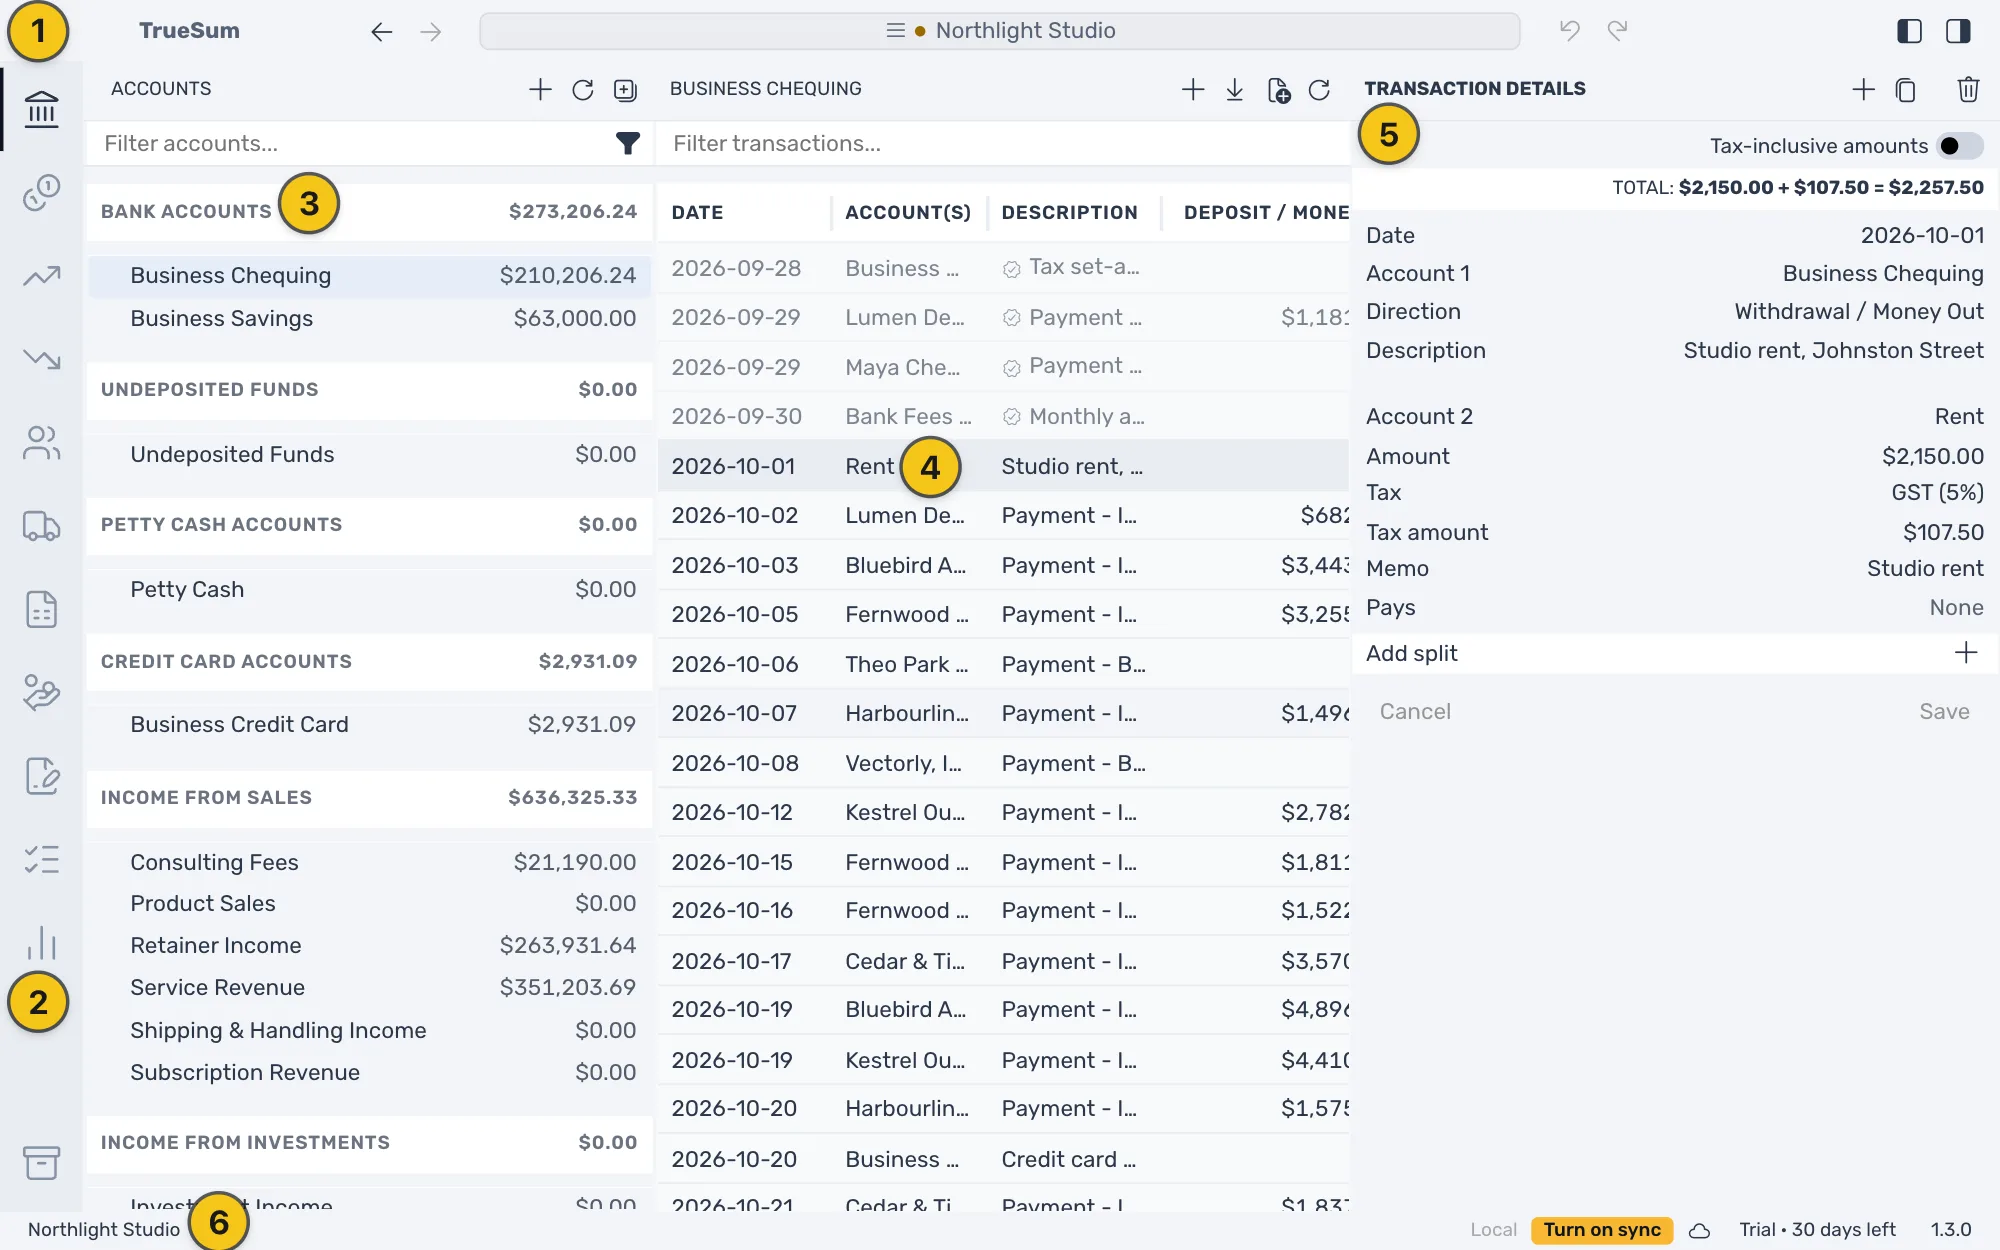Viewport: 2000px width, 1250px height.
Task: Collapse the Bank Accounts group header
Action: tap(369, 212)
